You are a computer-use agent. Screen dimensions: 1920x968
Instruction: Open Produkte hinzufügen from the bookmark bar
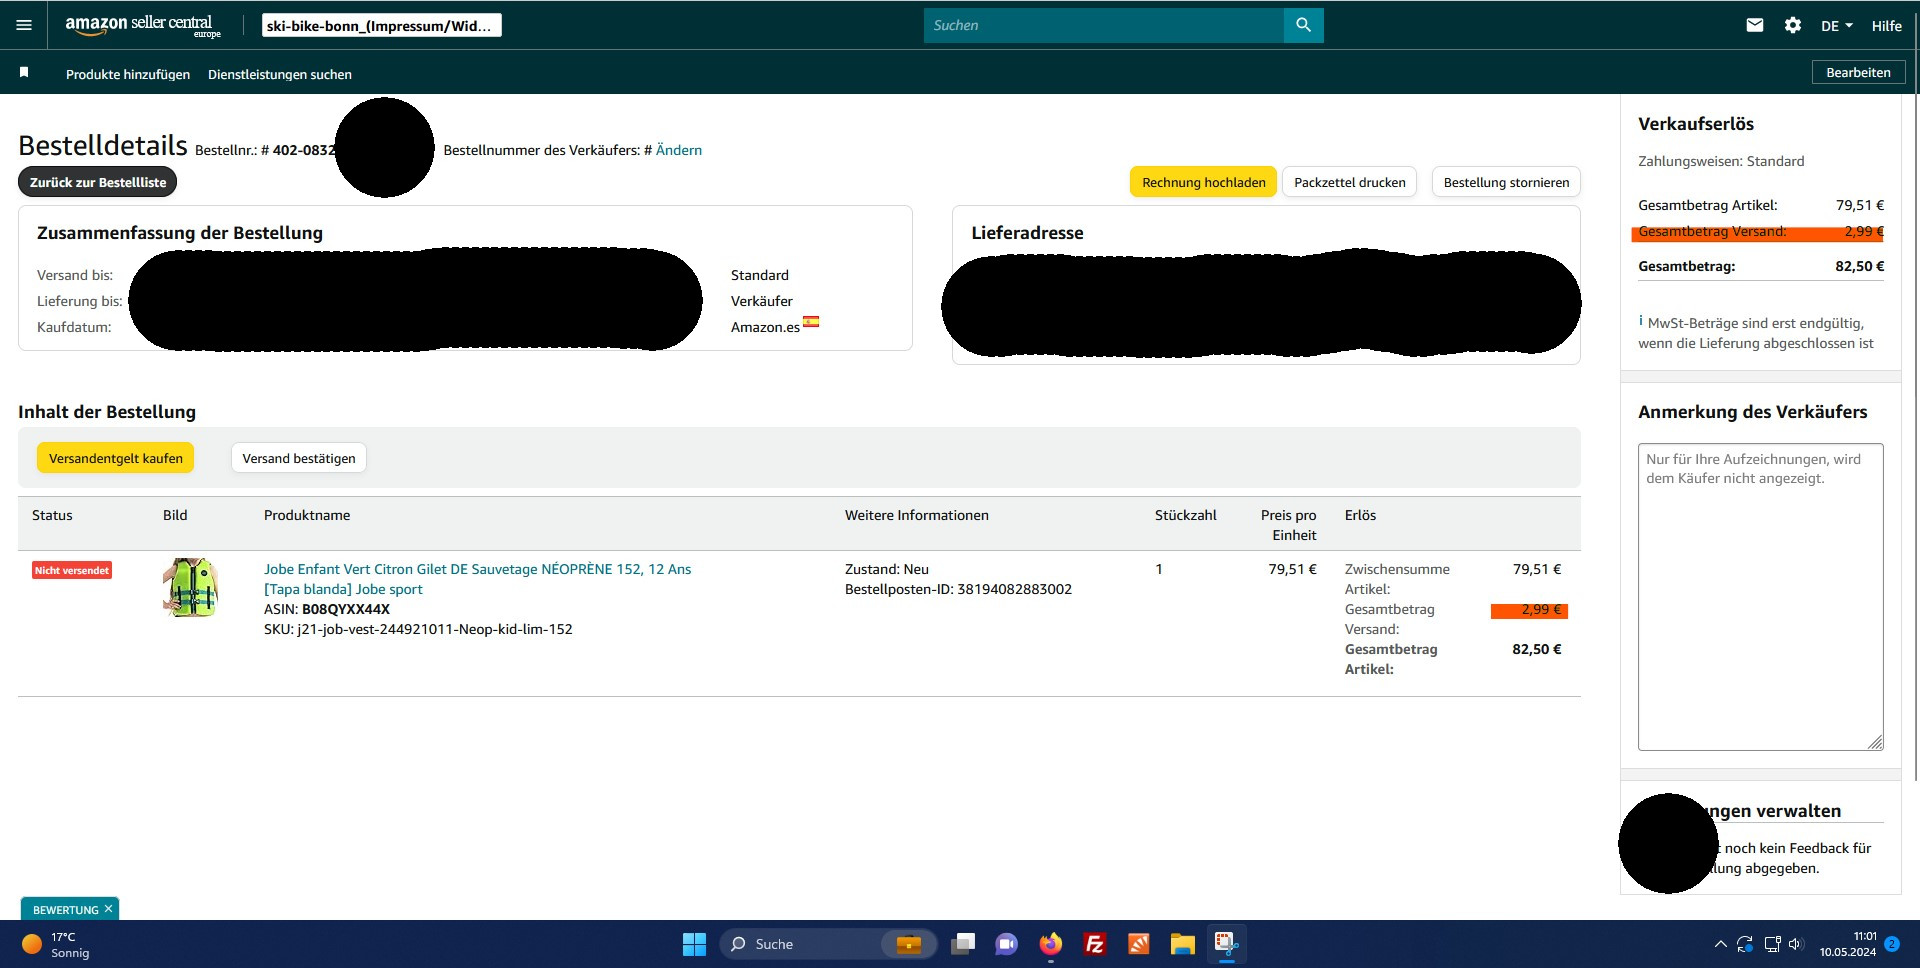[128, 74]
